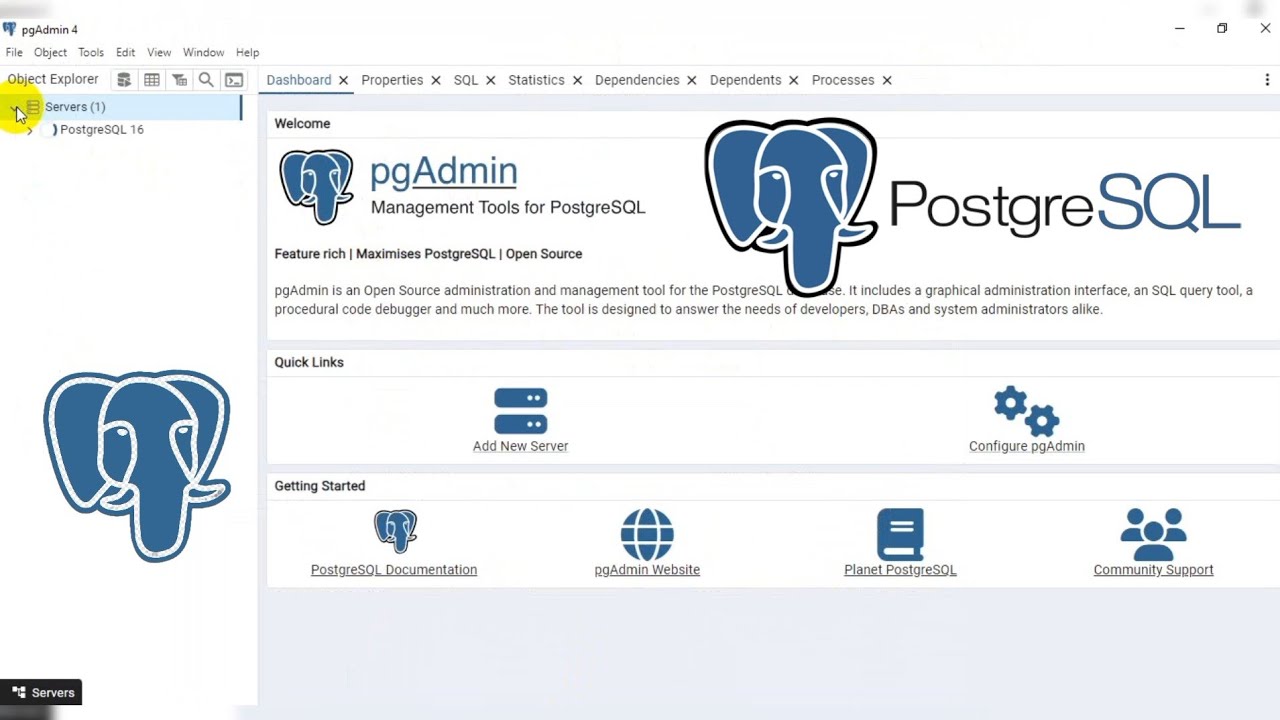1280x720 pixels.
Task: Click the Servers breadcrumb at bottom
Action: tap(41, 692)
